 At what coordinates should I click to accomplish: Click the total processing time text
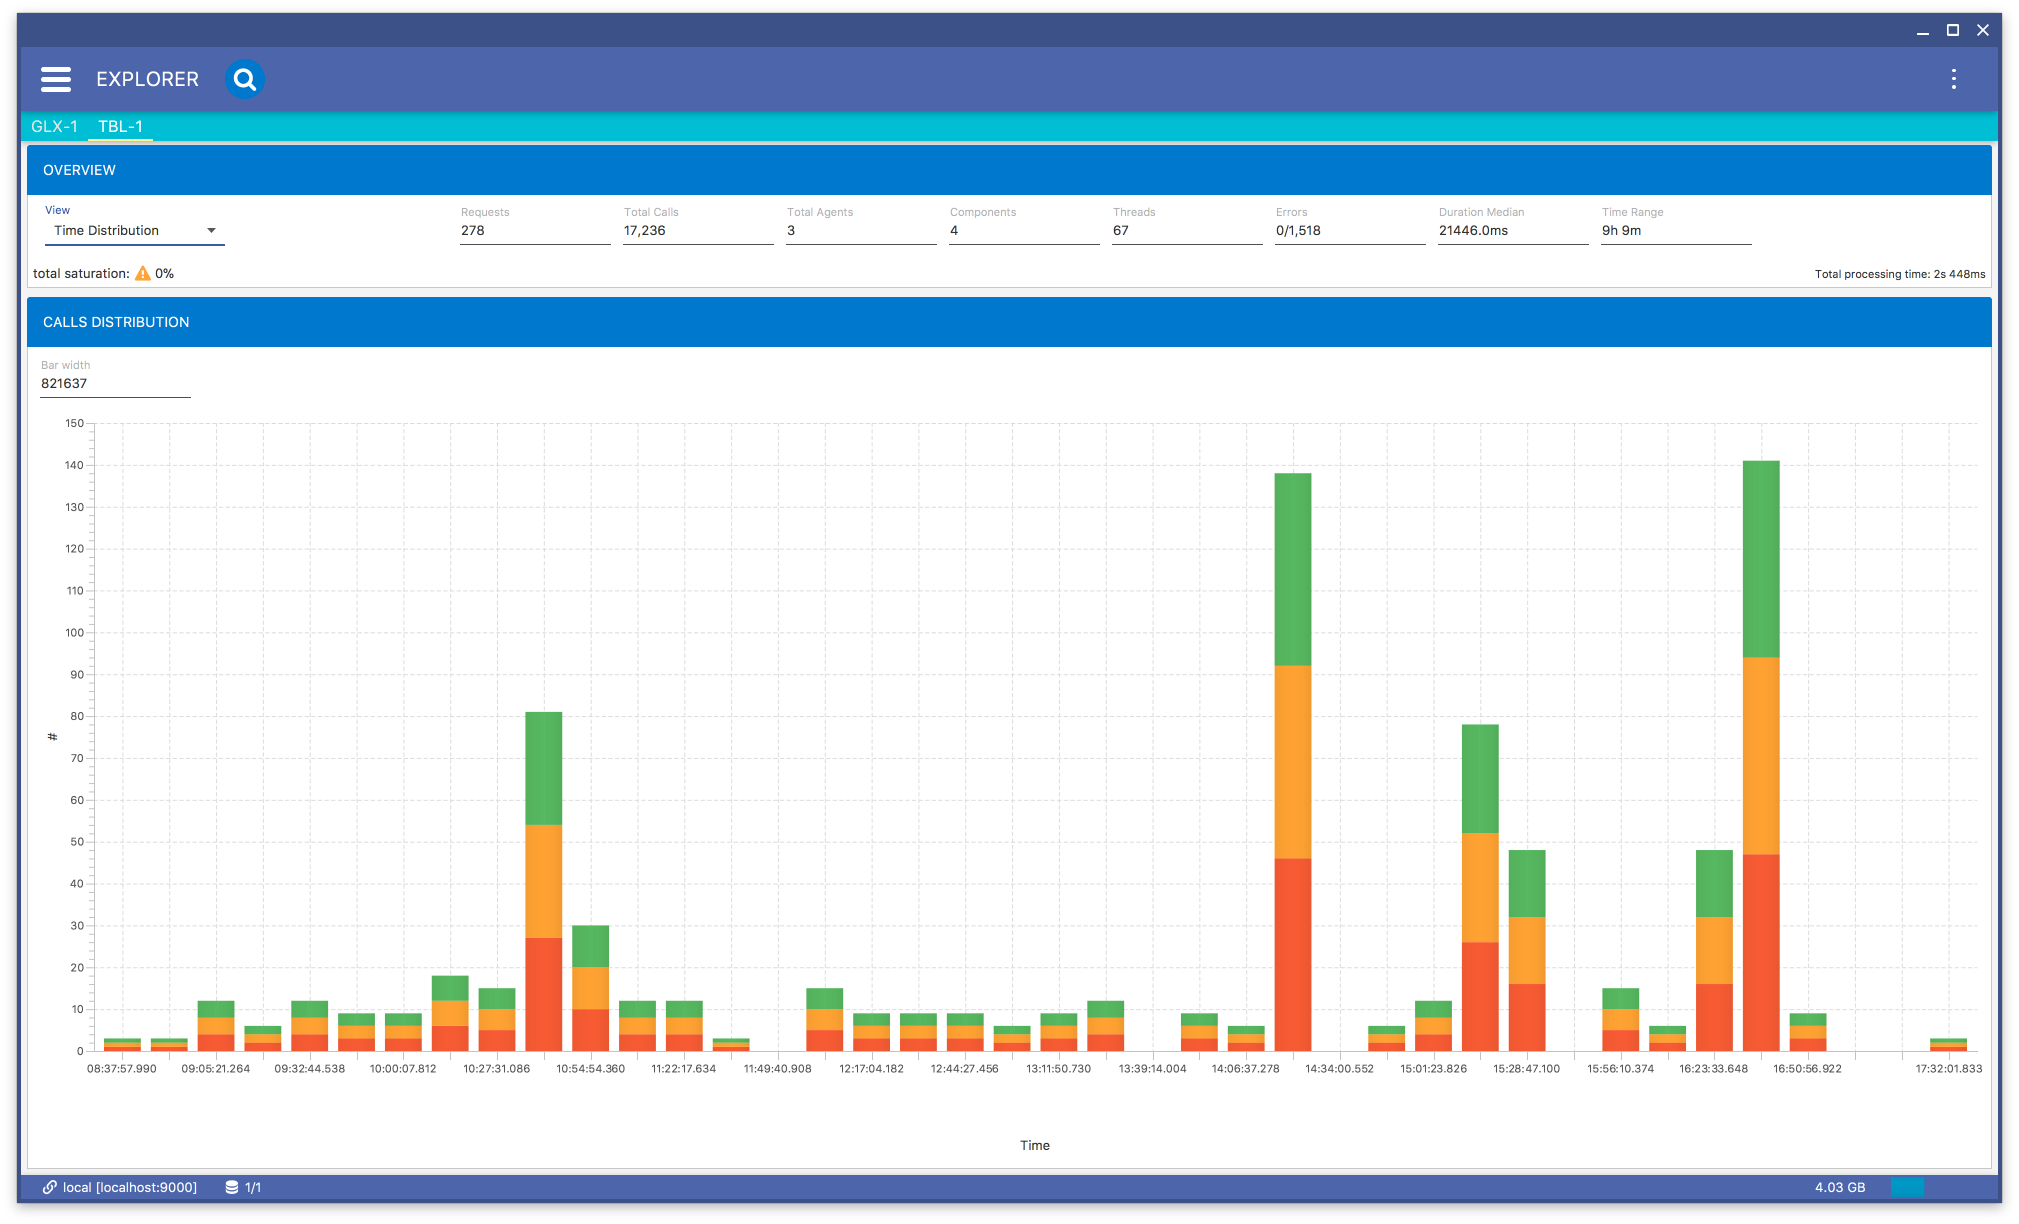pyautogui.click(x=1900, y=274)
